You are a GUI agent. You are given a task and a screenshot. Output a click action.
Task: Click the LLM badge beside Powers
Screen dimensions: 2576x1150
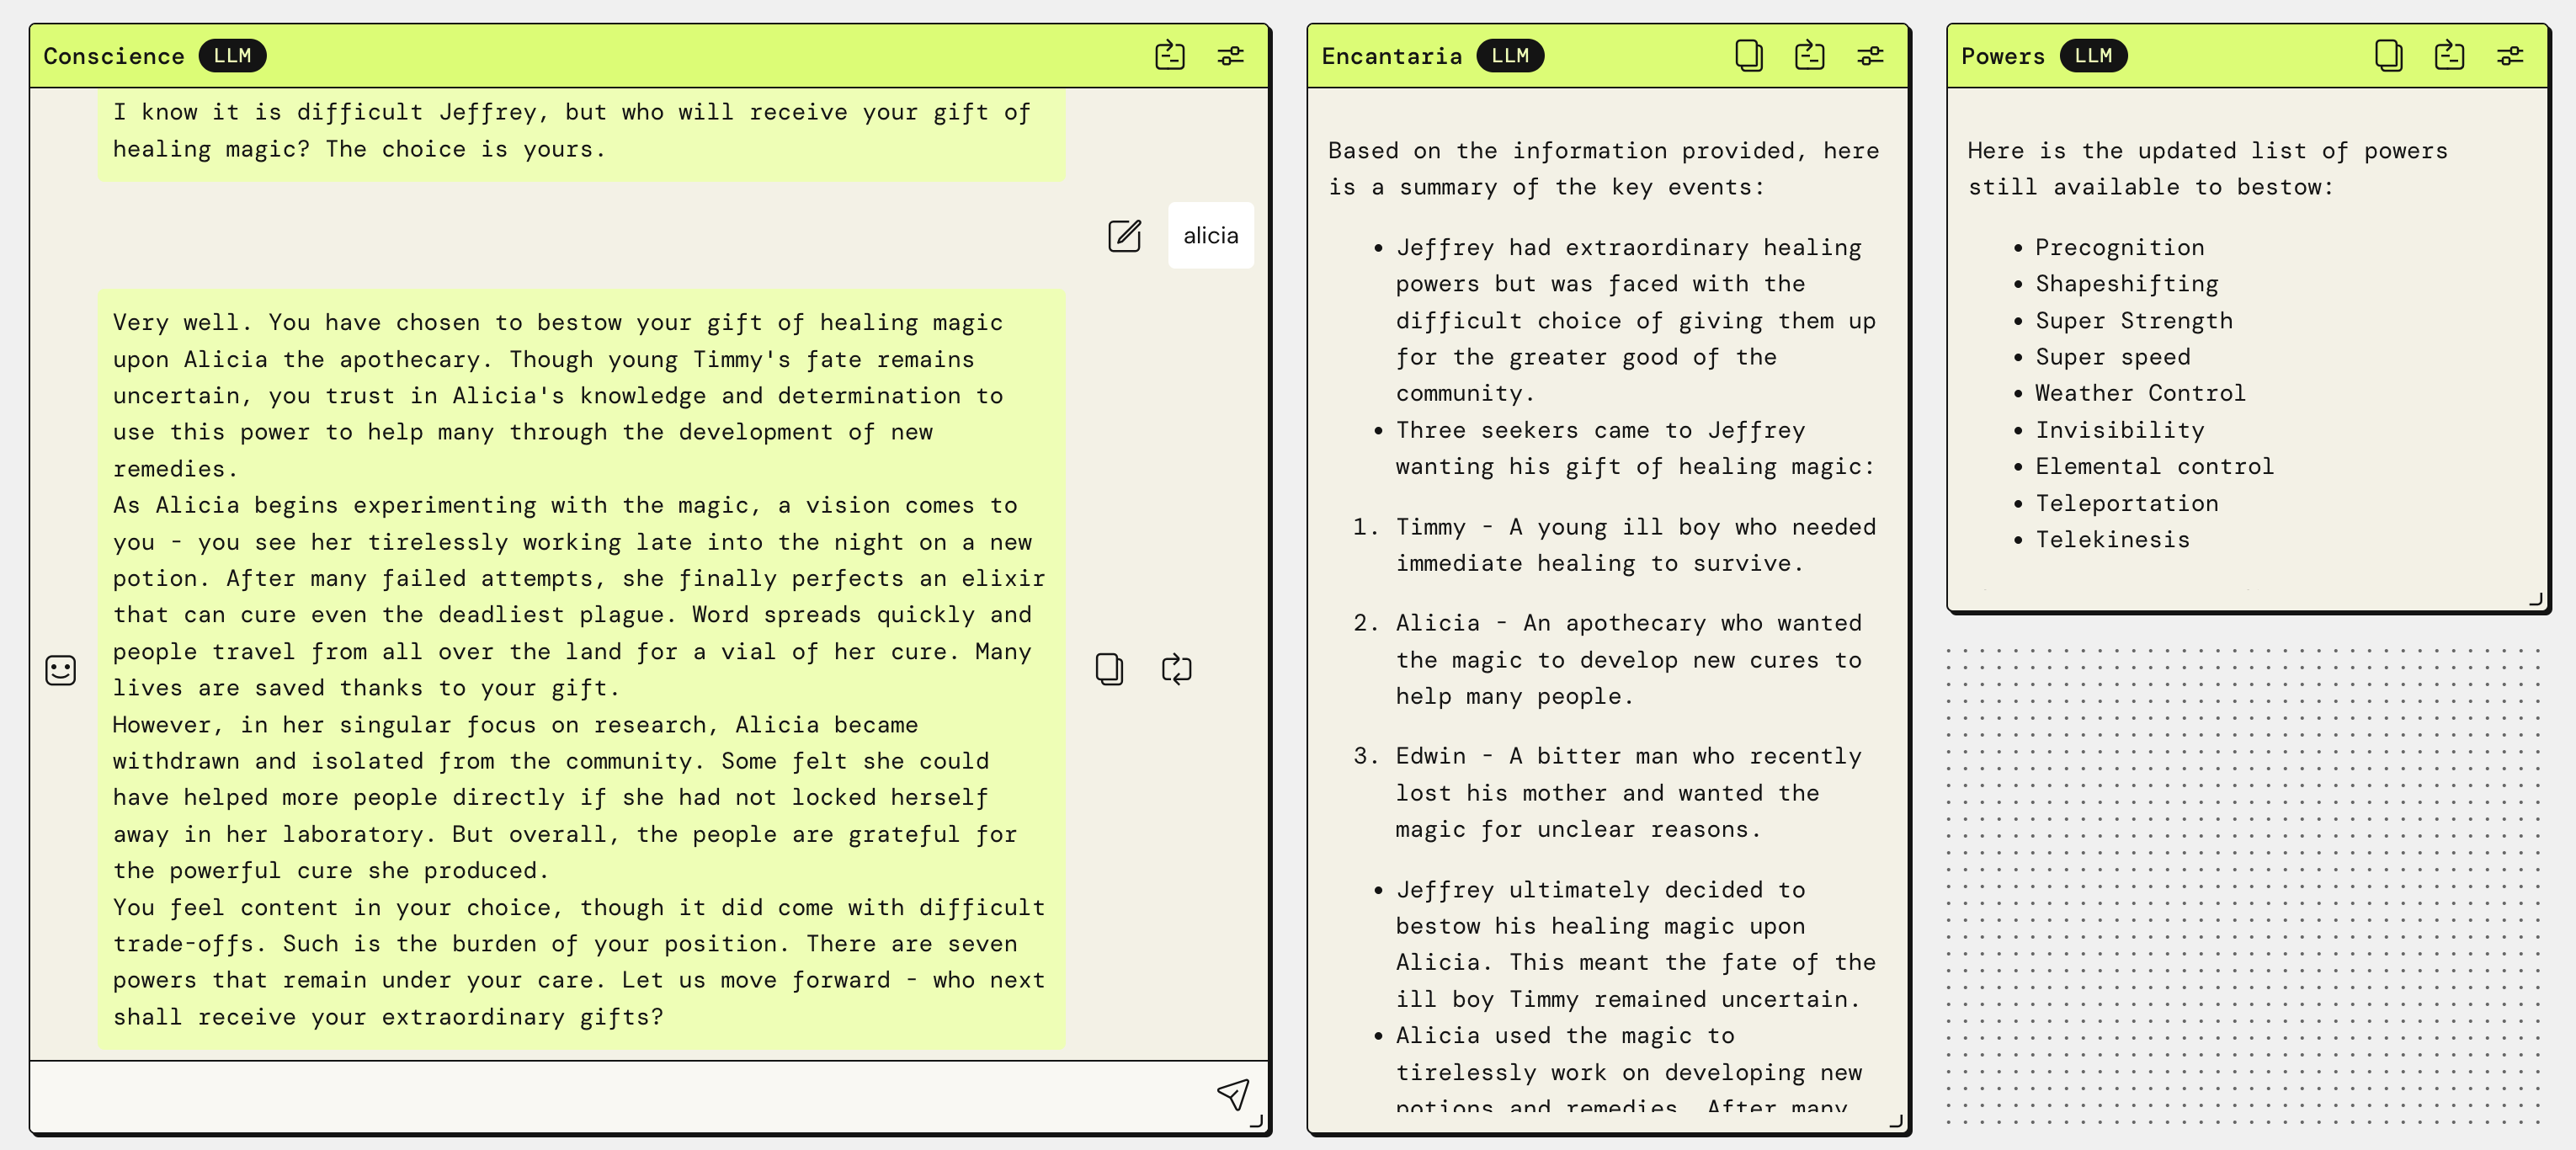tap(2093, 56)
